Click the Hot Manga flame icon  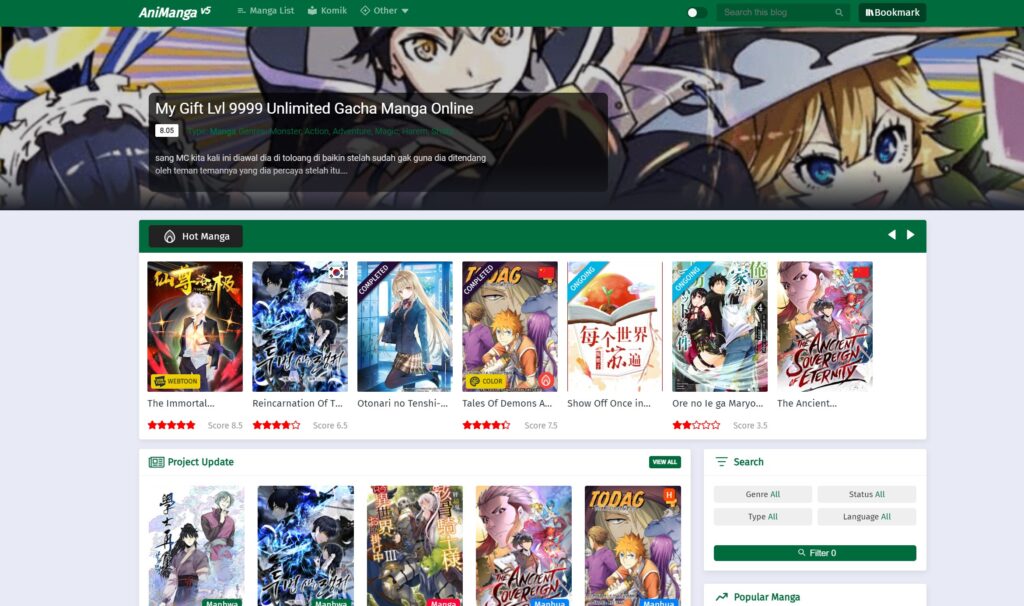tap(169, 236)
